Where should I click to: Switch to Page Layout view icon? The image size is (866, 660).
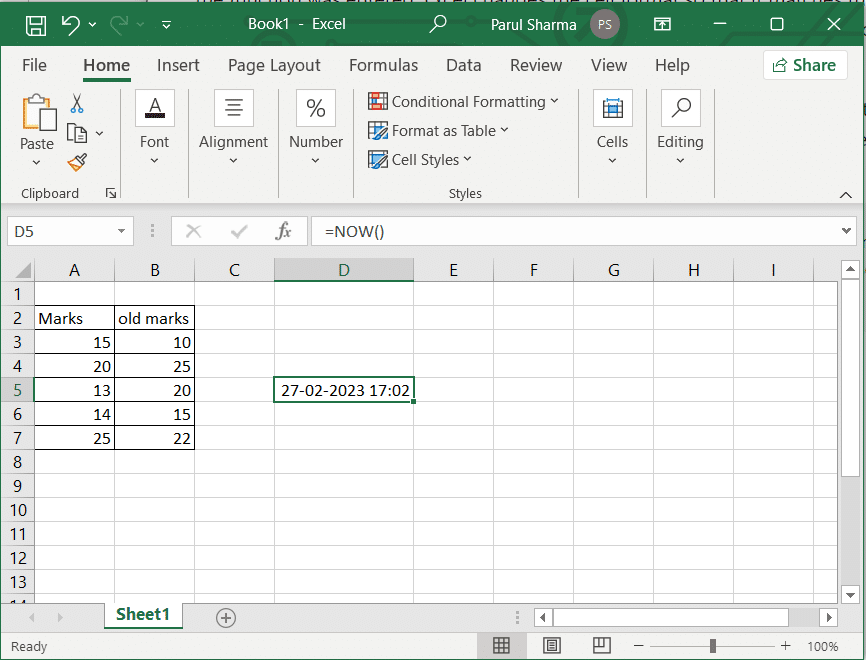tap(552, 646)
